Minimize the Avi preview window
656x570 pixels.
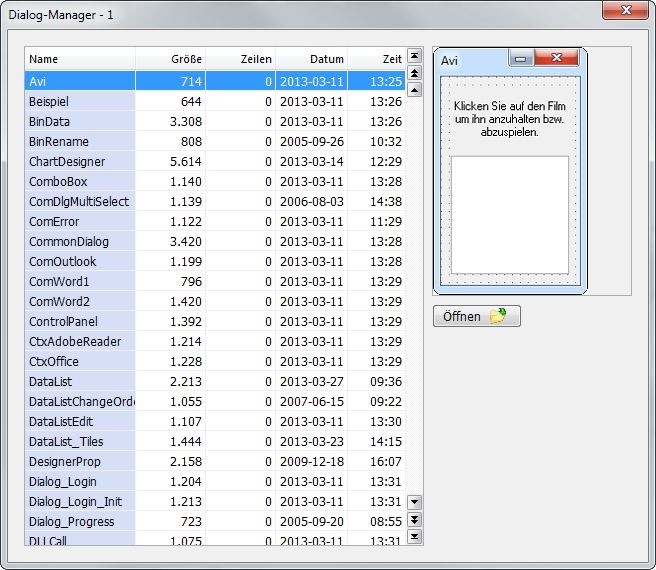point(520,59)
